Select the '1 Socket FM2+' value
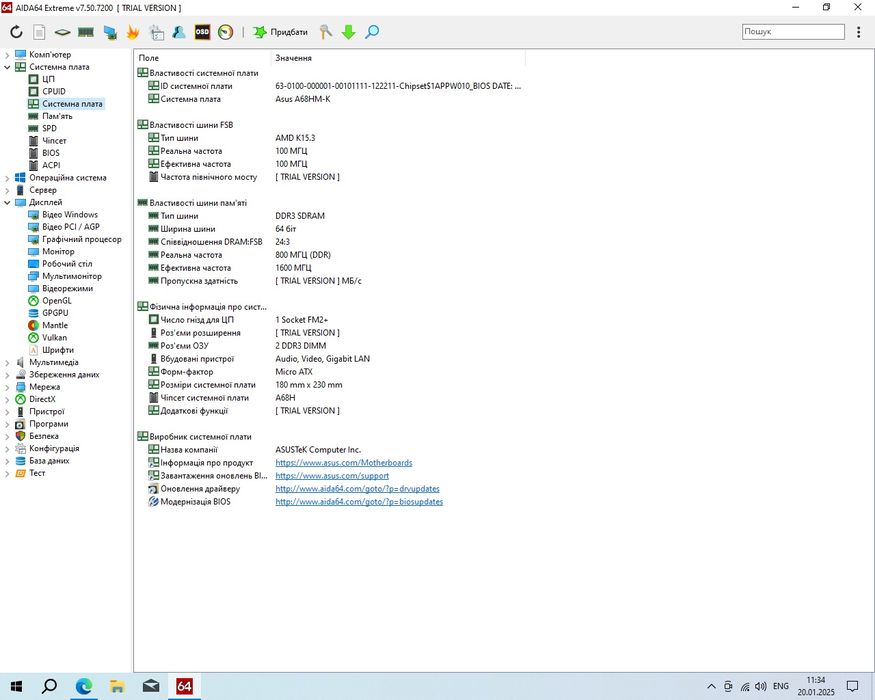Screen dimensions: 875x700 pyautogui.click(x=301, y=320)
